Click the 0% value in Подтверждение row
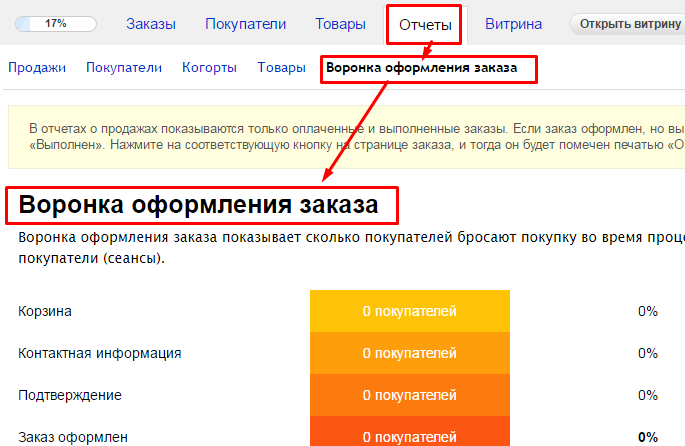 (647, 395)
